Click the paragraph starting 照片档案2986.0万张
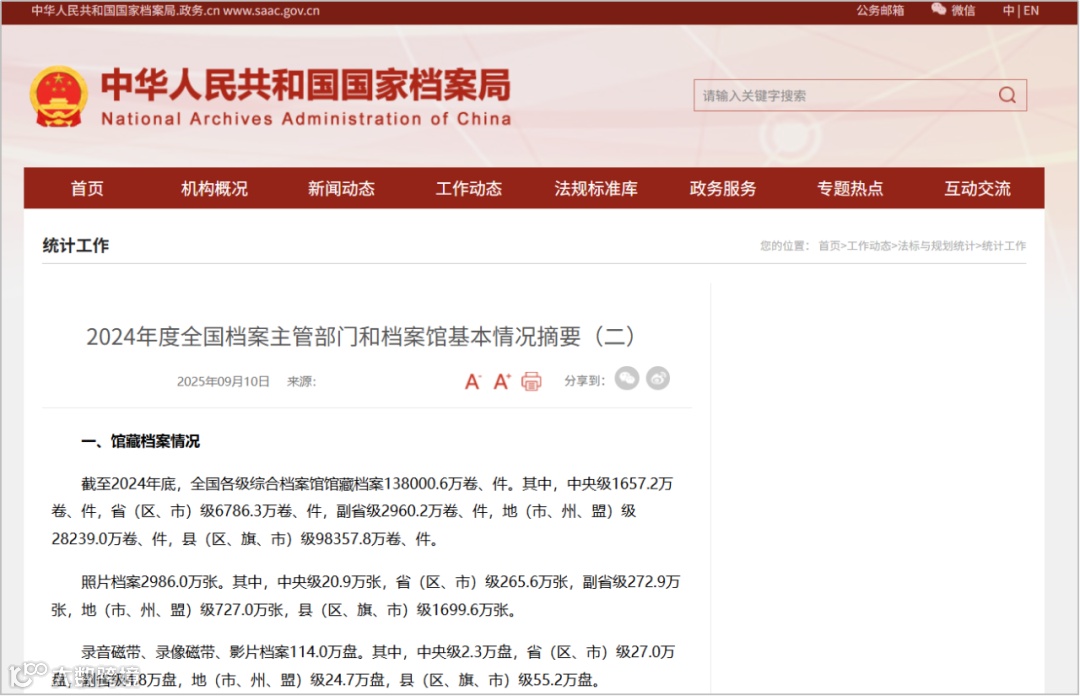 [366, 595]
